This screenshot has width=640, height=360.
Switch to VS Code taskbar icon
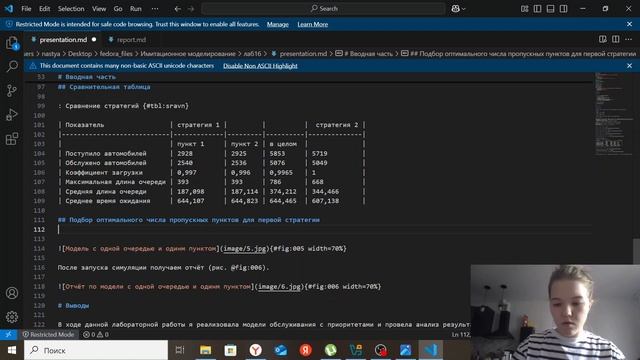click(431, 350)
